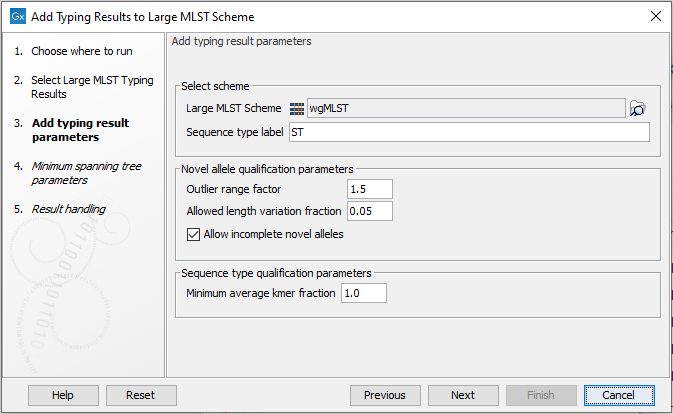Click Minimum average kmer fraction field
The width and height of the screenshot is (673, 414).
click(x=363, y=293)
